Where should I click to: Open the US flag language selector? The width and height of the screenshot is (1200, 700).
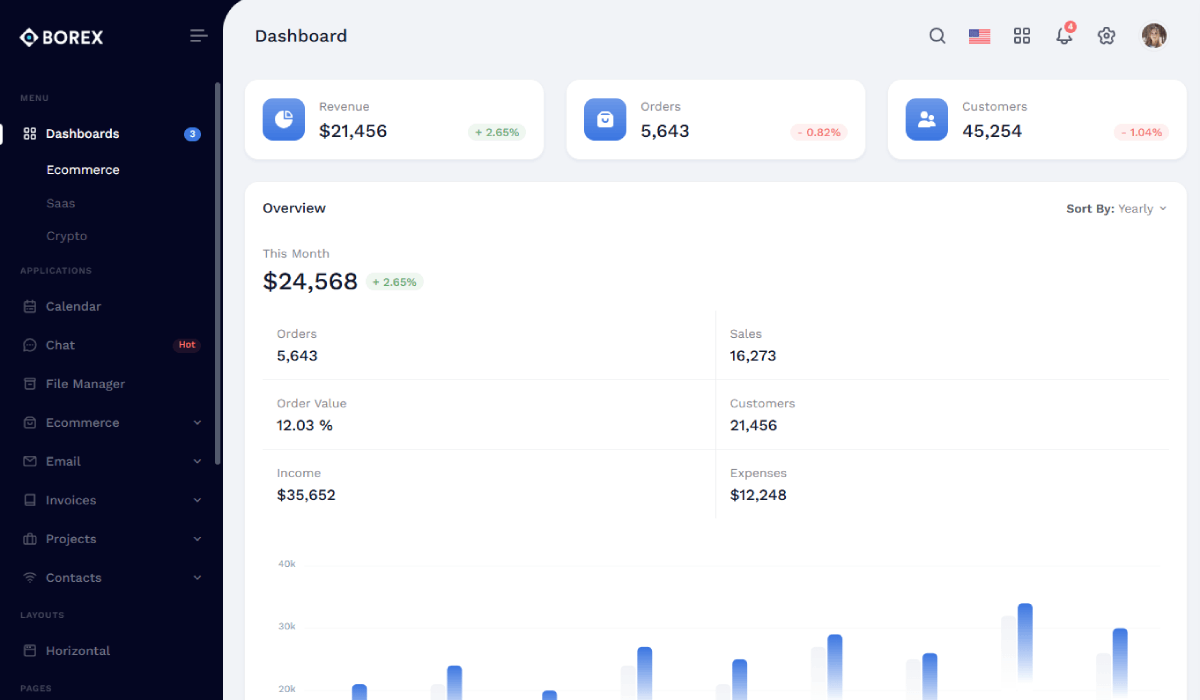coord(980,36)
